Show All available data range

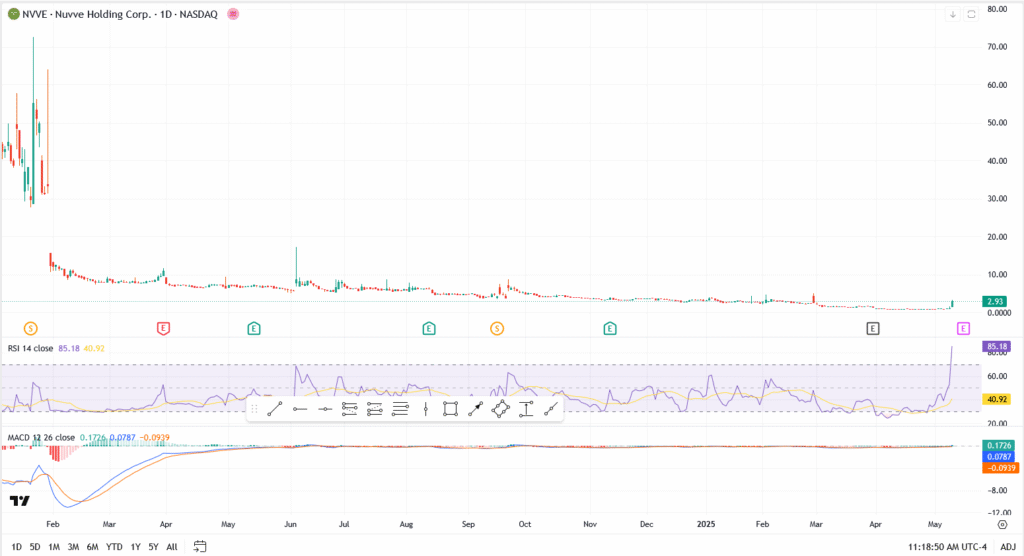point(172,547)
